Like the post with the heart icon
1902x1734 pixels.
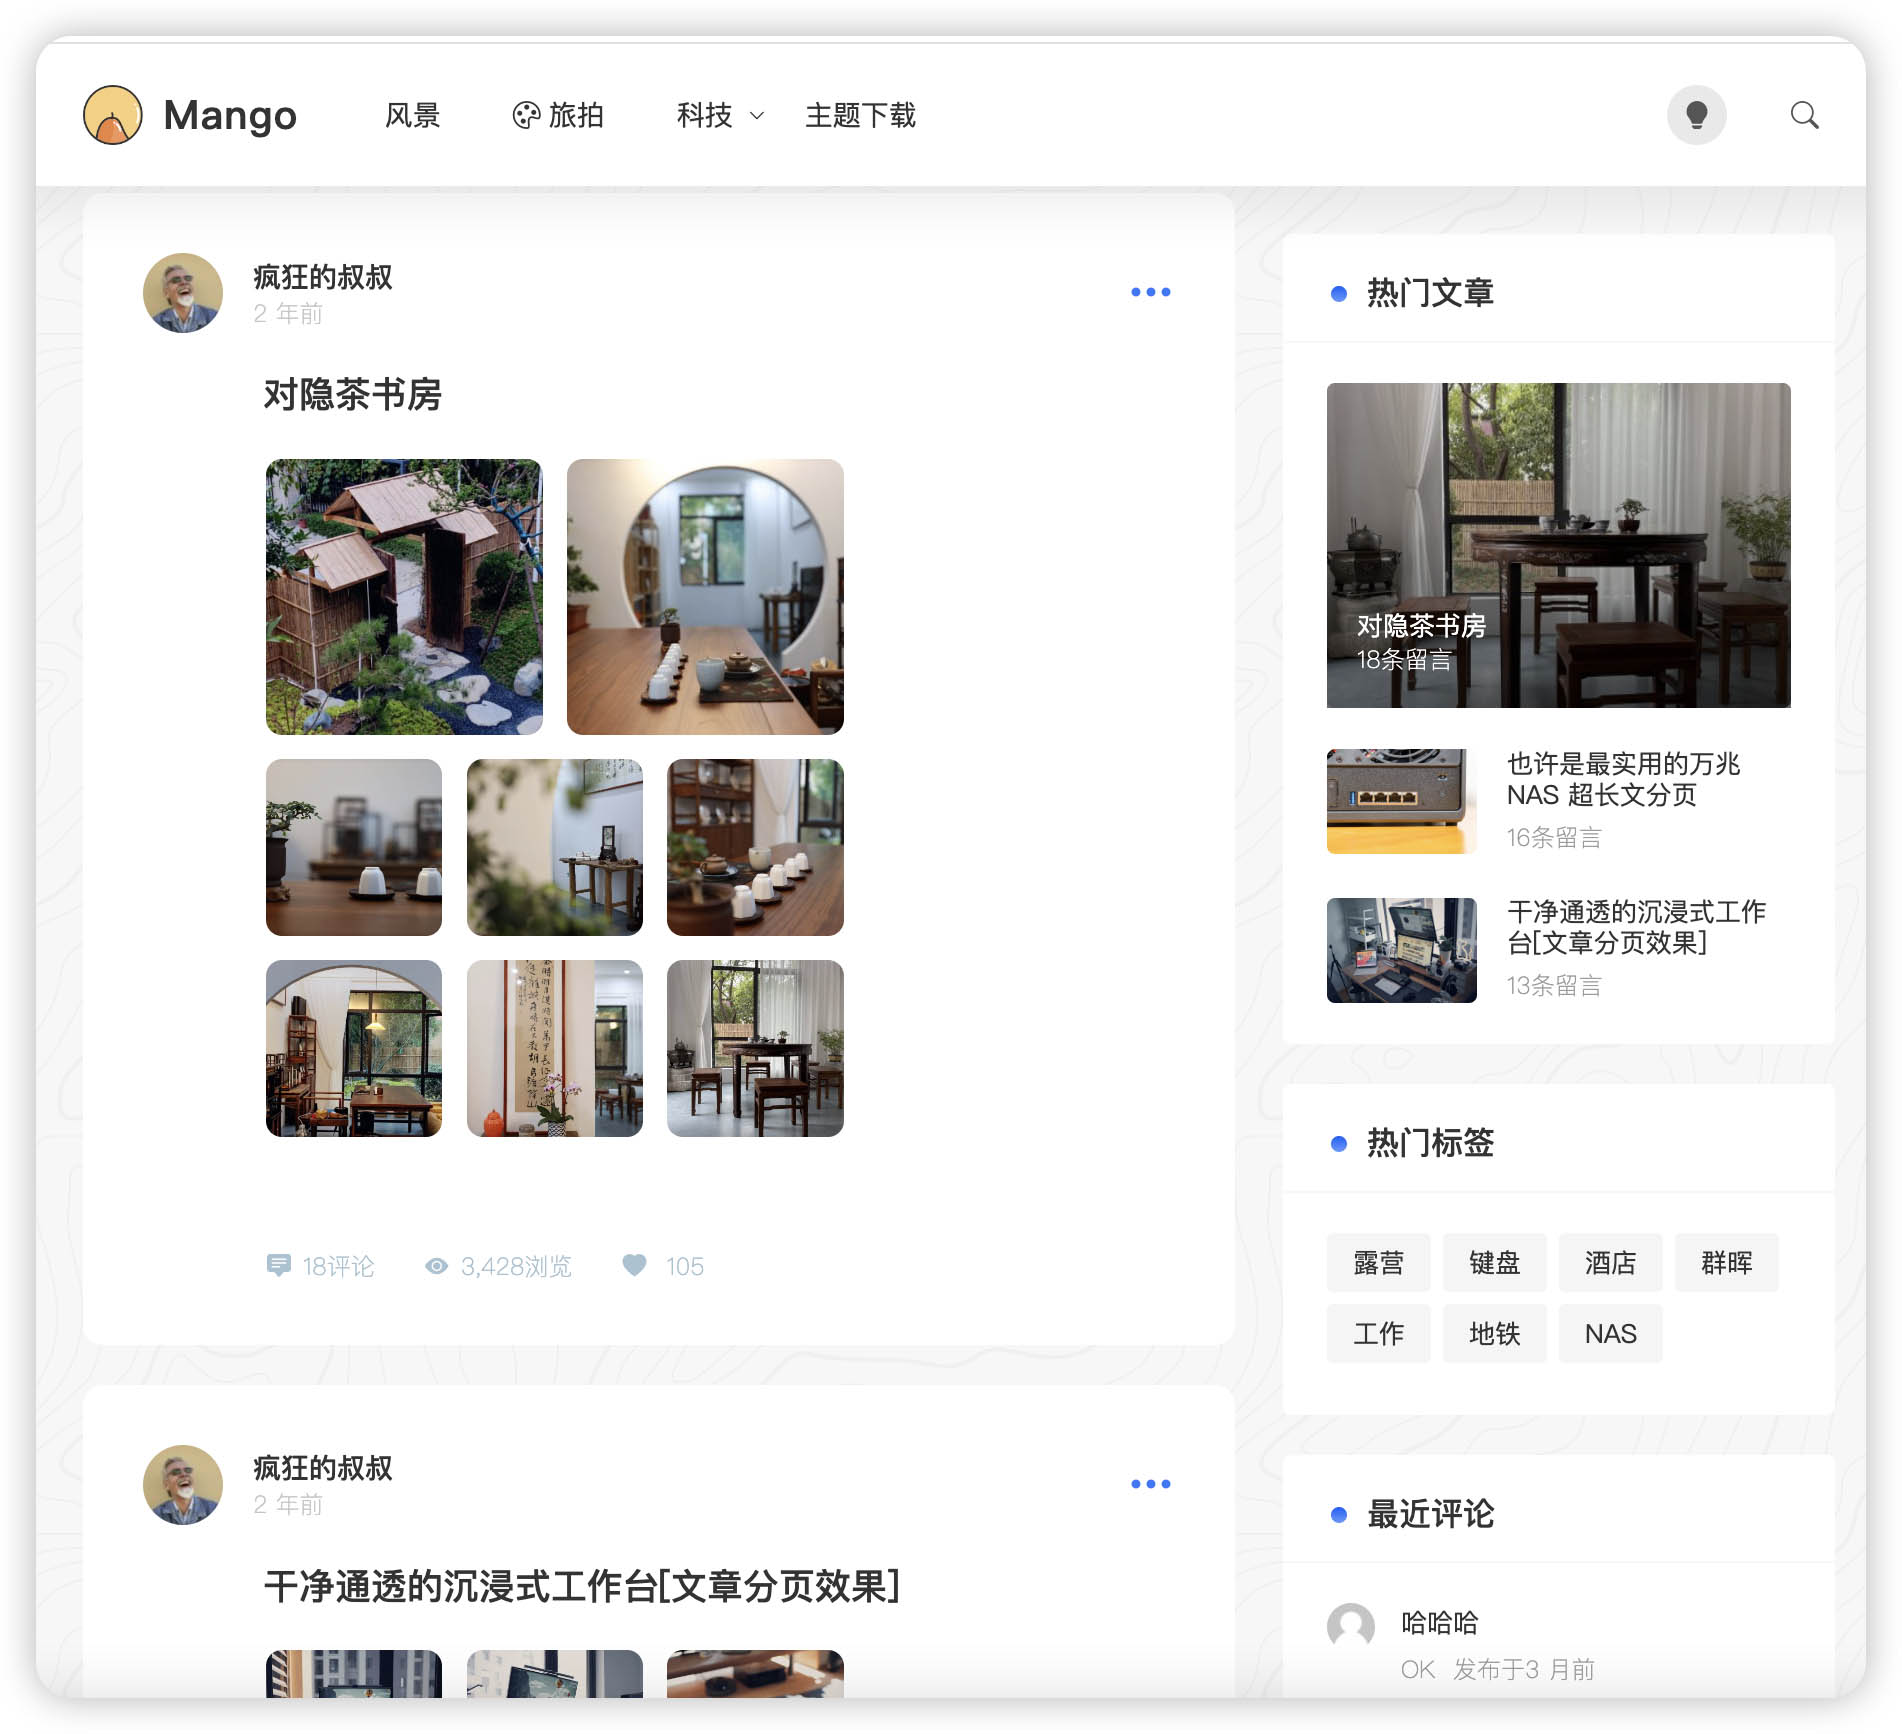(x=635, y=1265)
